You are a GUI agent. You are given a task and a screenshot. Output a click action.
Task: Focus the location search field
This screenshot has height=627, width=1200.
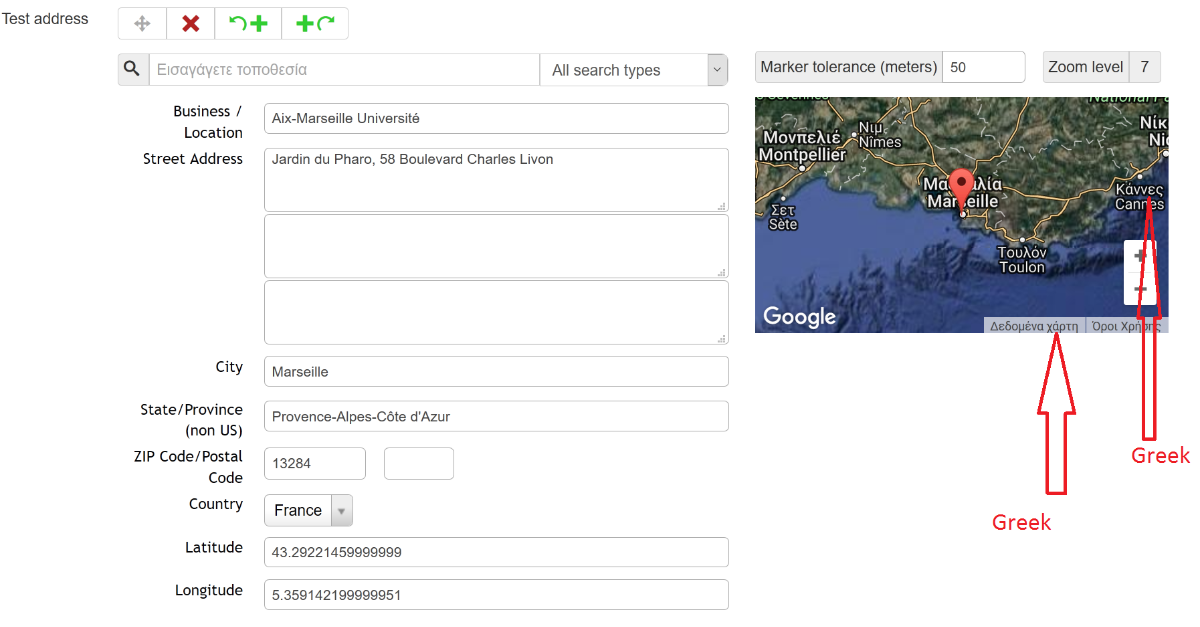[x=344, y=70]
